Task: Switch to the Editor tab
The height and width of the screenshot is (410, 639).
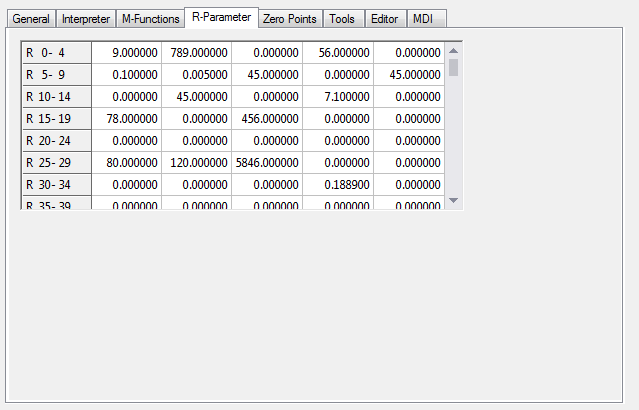Action: [385, 19]
